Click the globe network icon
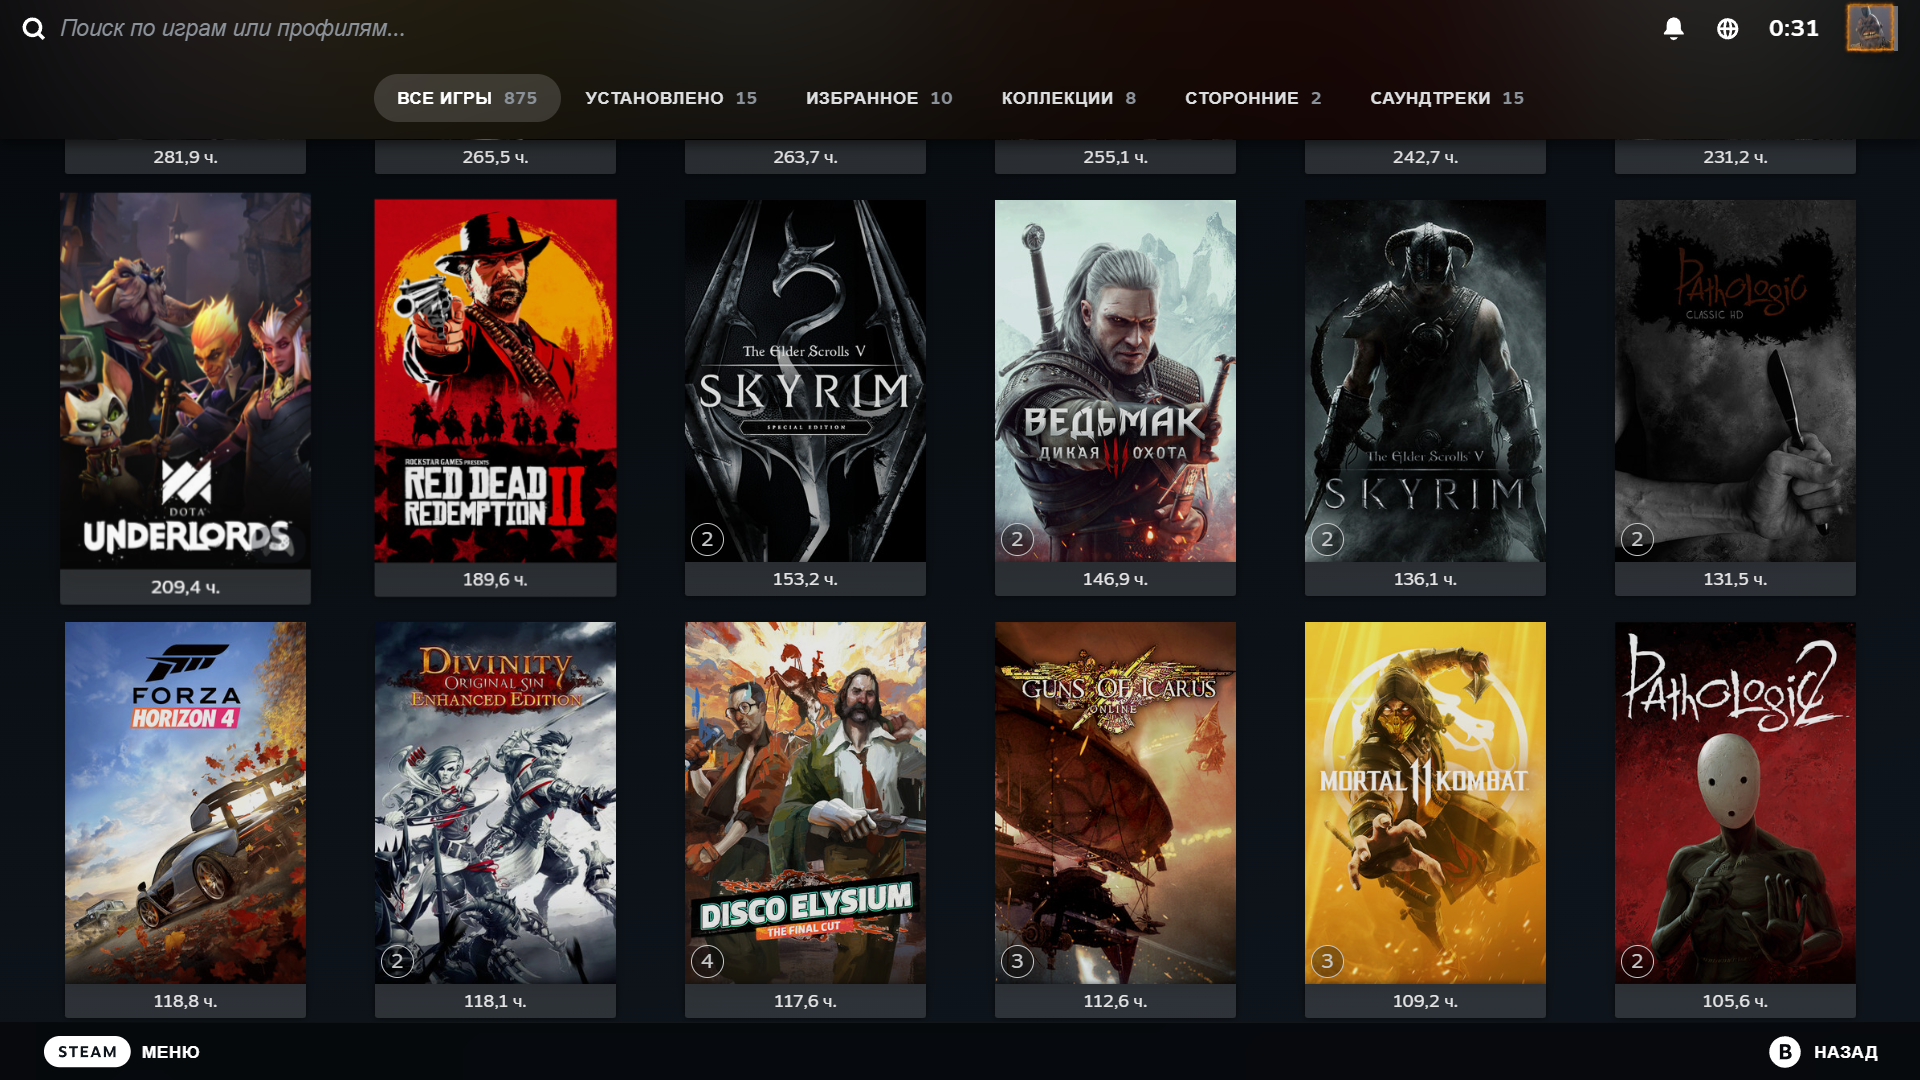The image size is (1920, 1080). point(1727,29)
